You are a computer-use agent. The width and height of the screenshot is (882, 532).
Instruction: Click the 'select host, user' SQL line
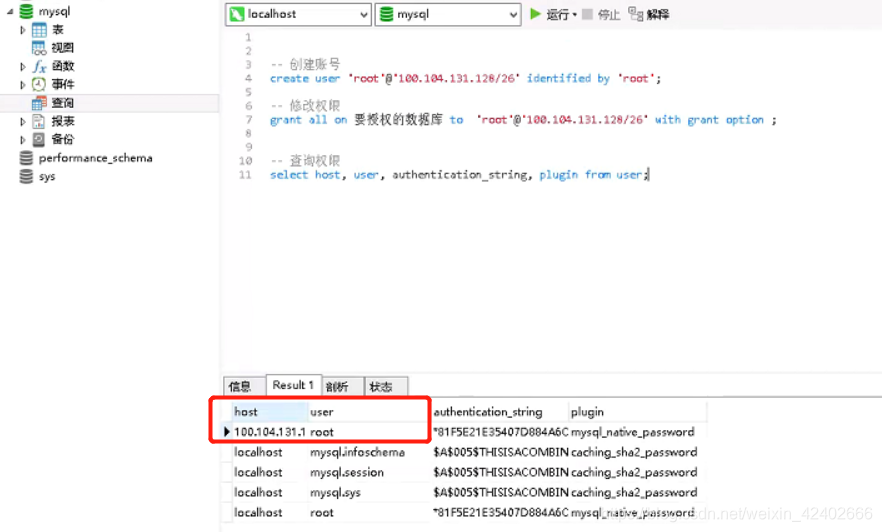point(459,175)
